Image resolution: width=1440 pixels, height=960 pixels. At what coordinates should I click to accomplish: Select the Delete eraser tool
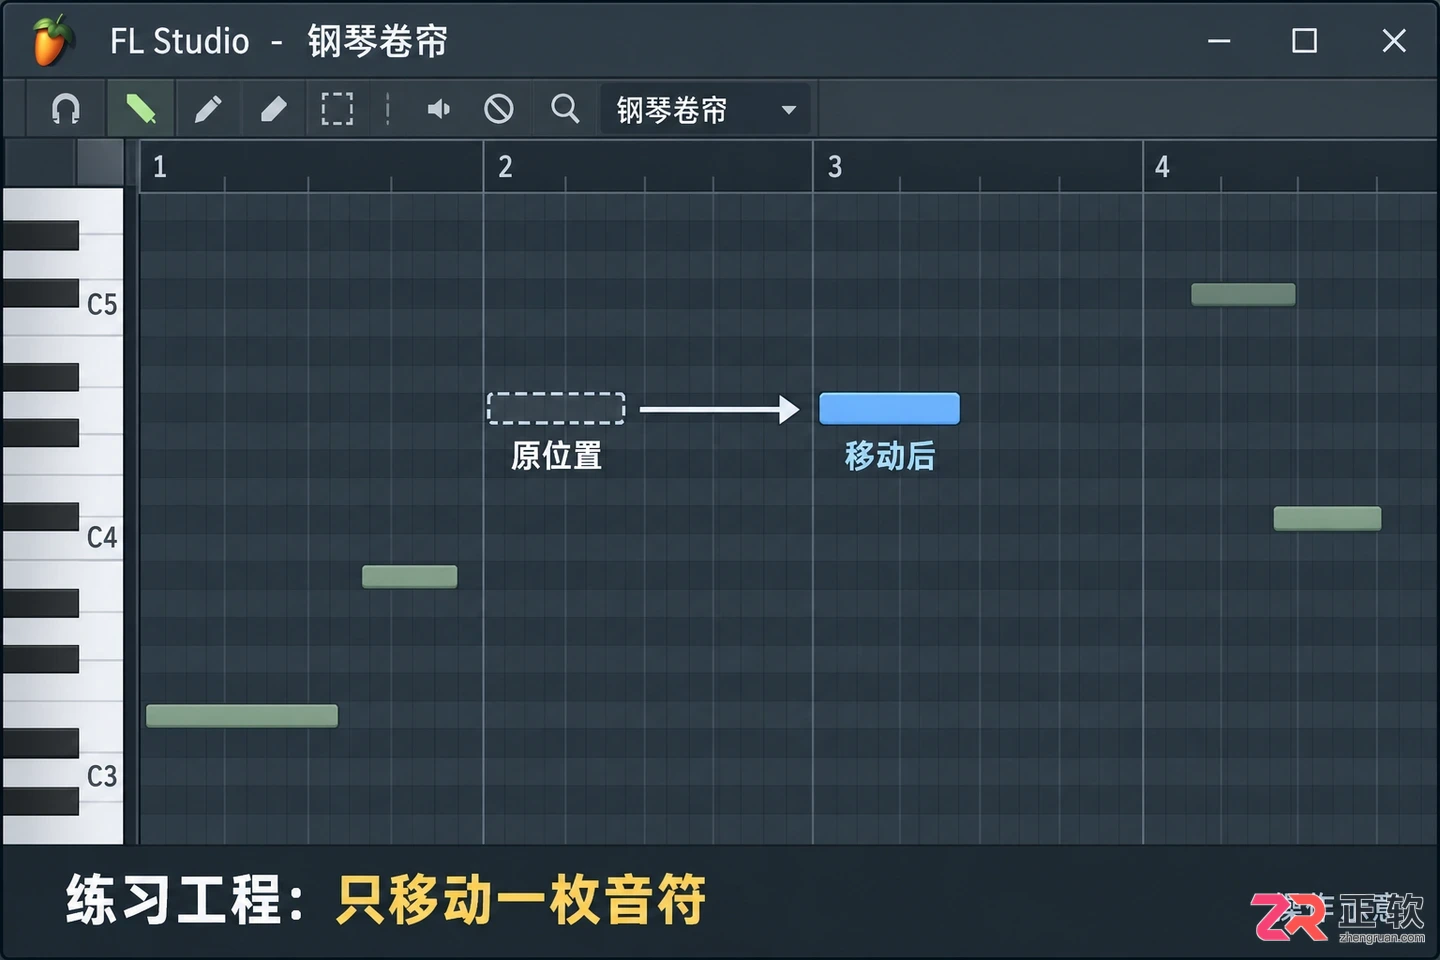273,108
